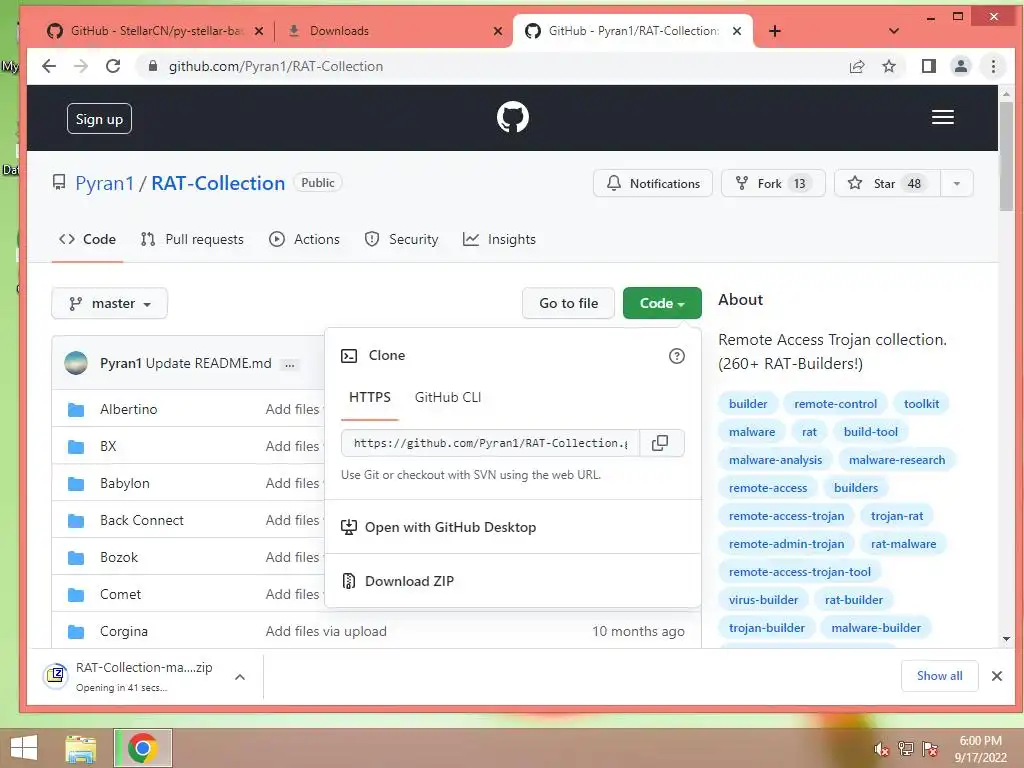1024x768 pixels.
Task: Click the page vertical scrollbar thumb
Action: [1006, 157]
